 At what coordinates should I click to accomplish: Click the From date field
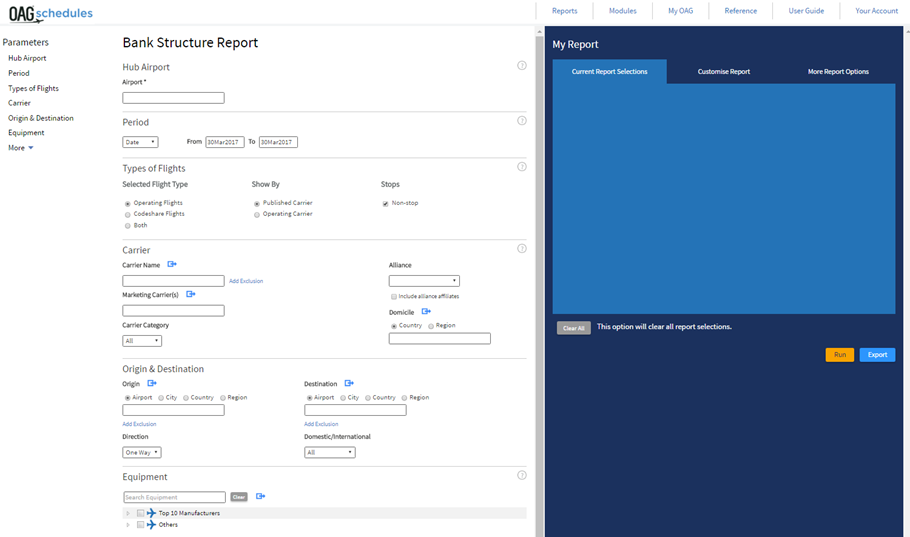pyautogui.click(x=225, y=142)
